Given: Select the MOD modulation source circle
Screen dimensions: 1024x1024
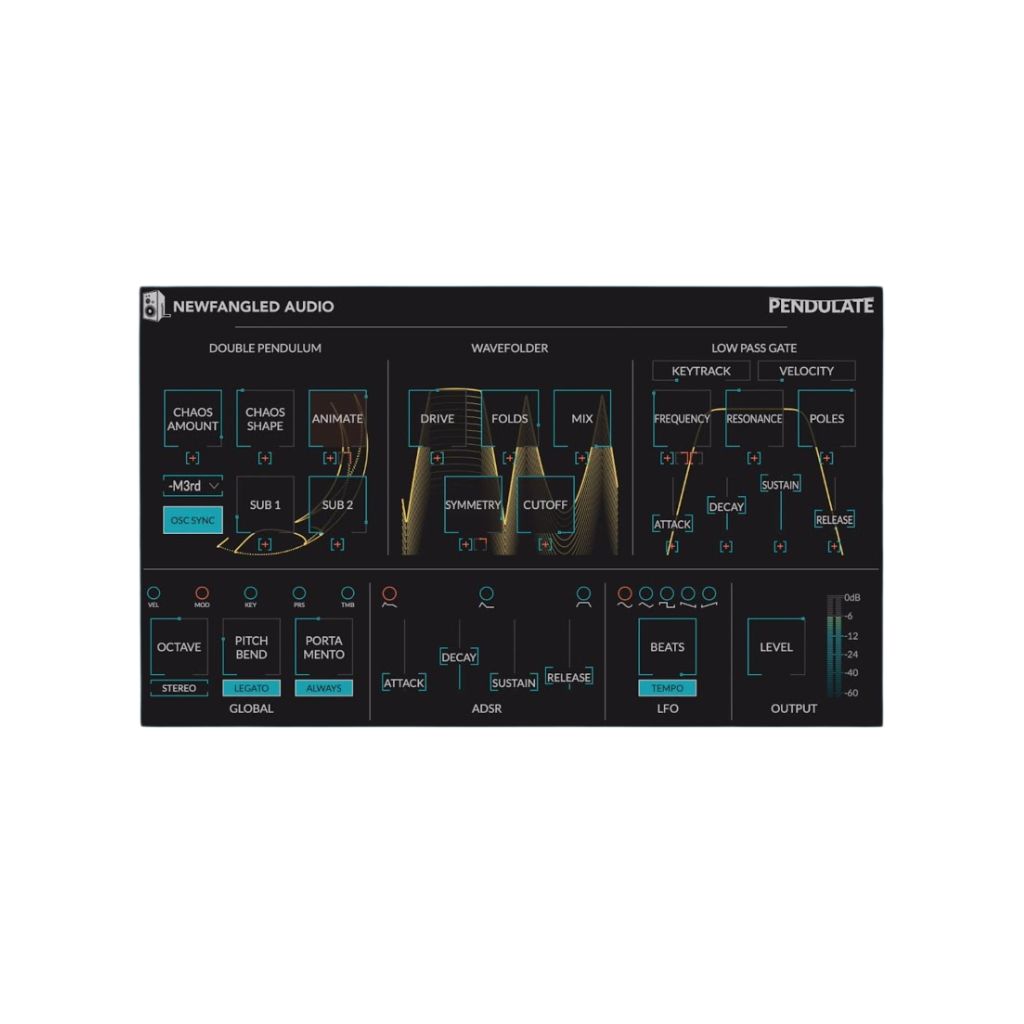Looking at the screenshot, I should point(202,593).
